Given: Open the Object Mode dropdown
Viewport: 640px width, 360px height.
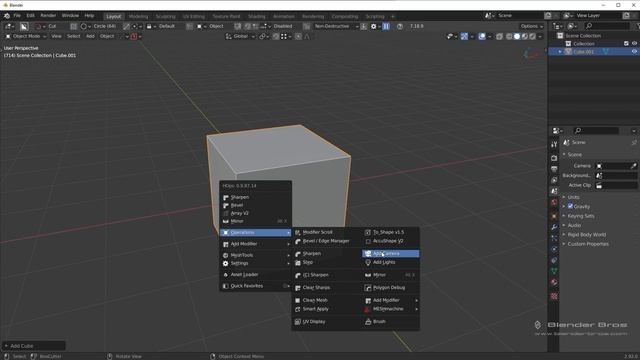Looking at the screenshot, I should tap(26, 36).
